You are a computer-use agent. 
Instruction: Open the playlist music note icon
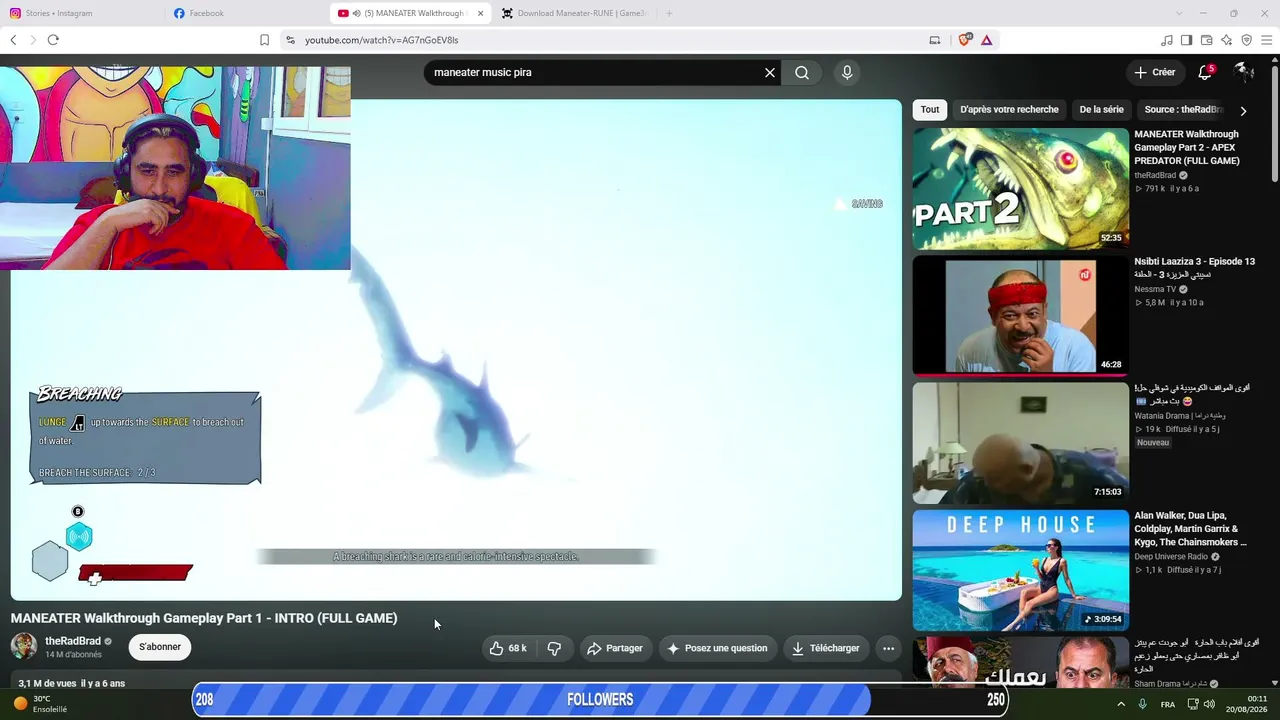[x=1167, y=40]
